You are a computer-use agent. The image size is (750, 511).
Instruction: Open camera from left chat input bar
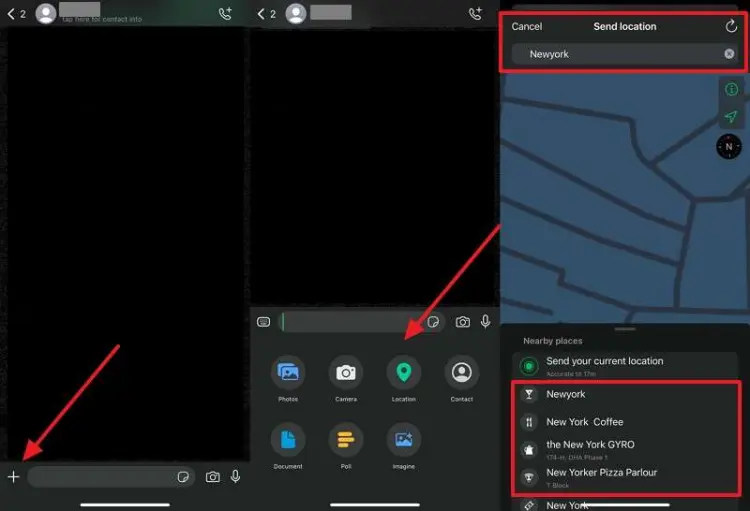[213, 477]
